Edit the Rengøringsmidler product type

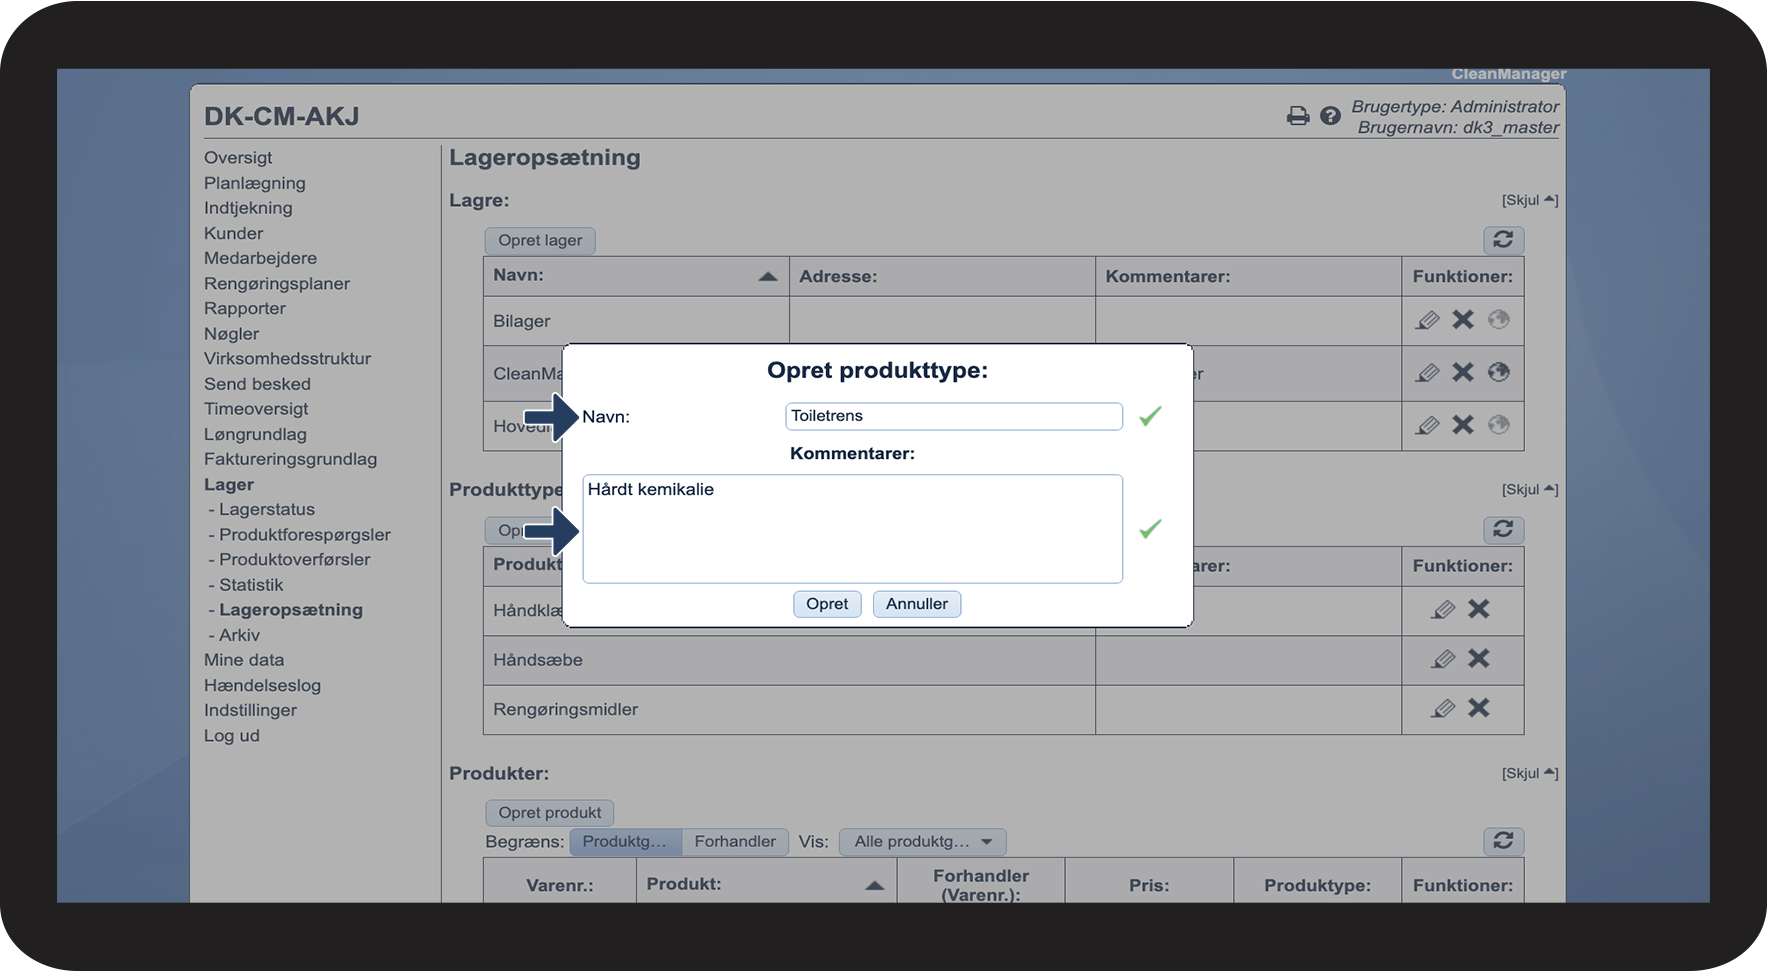1442,709
